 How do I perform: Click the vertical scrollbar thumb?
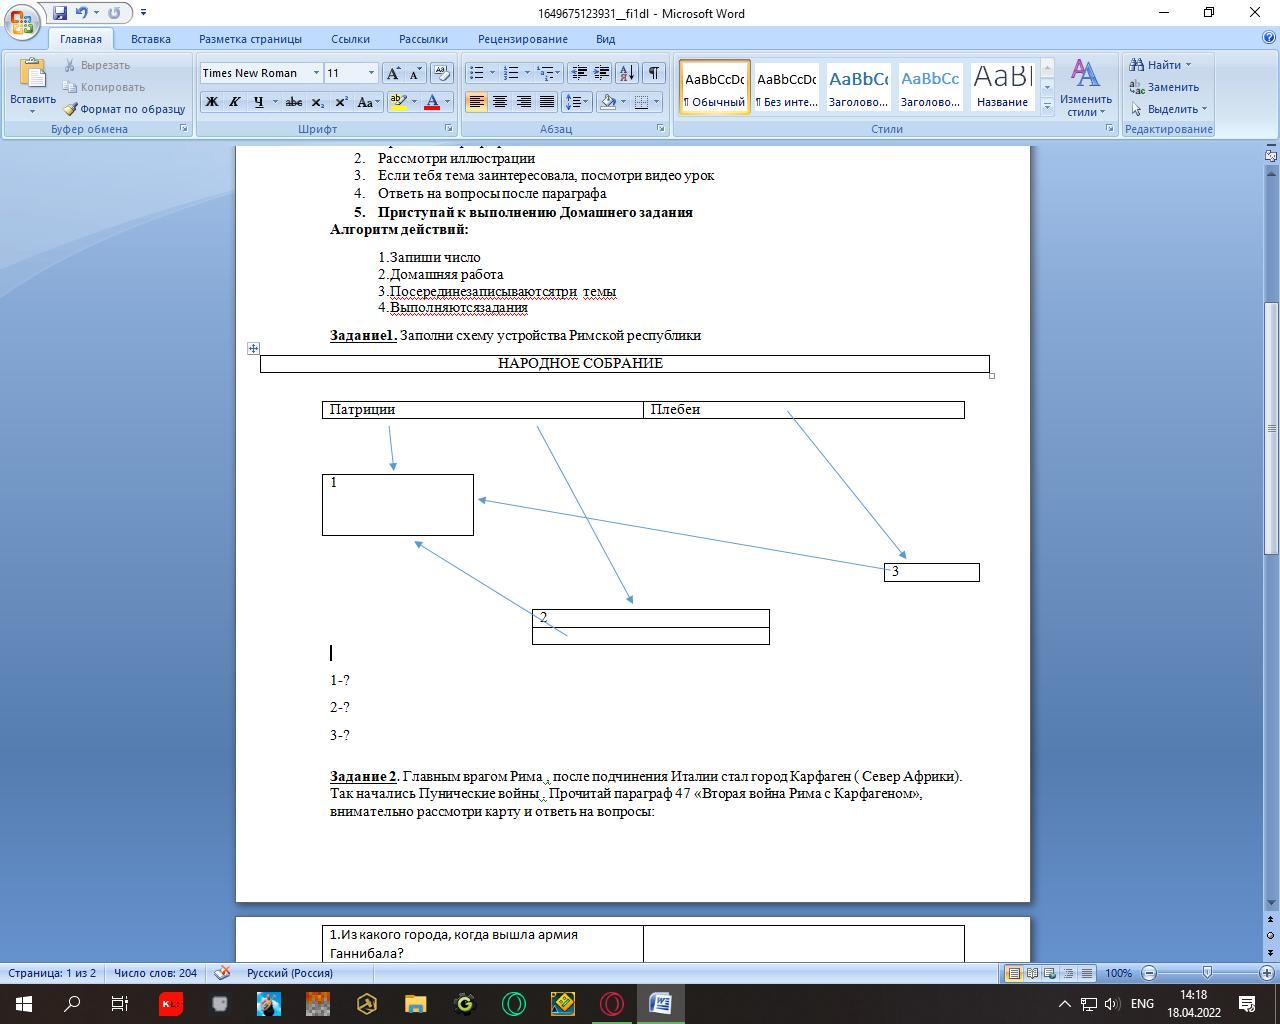[1271, 428]
